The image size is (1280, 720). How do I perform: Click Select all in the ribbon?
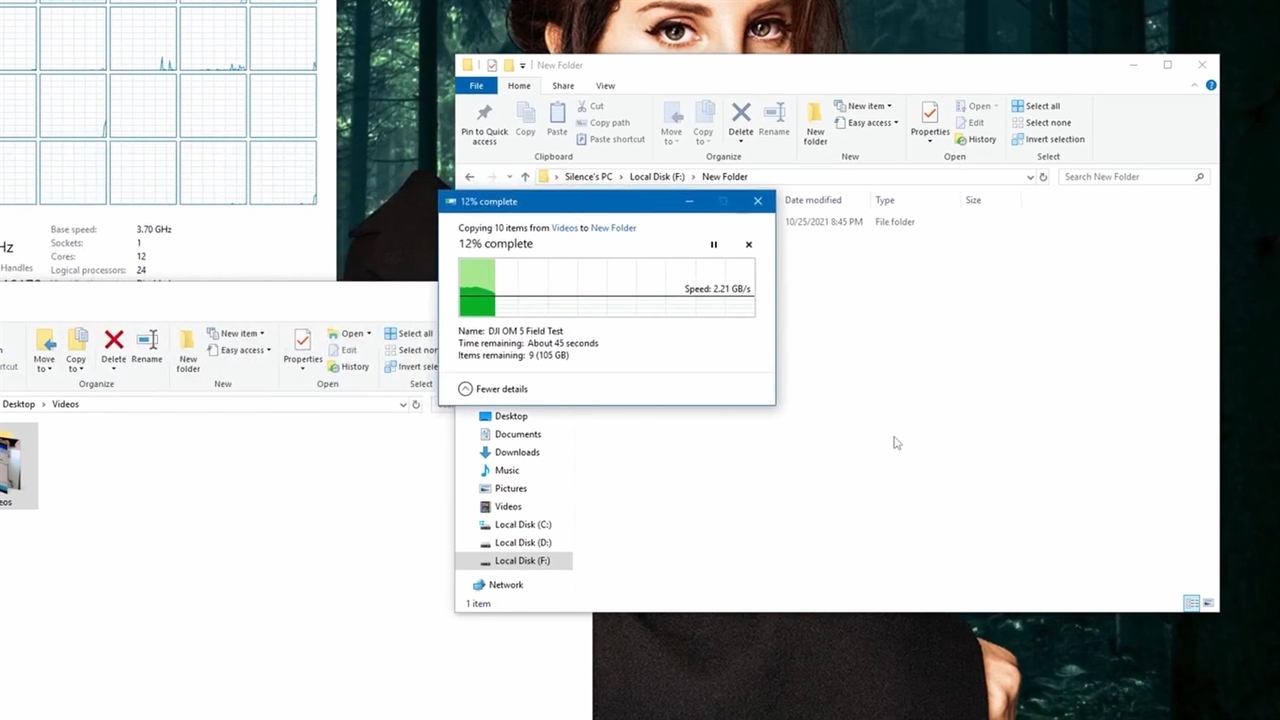click(1036, 106)
